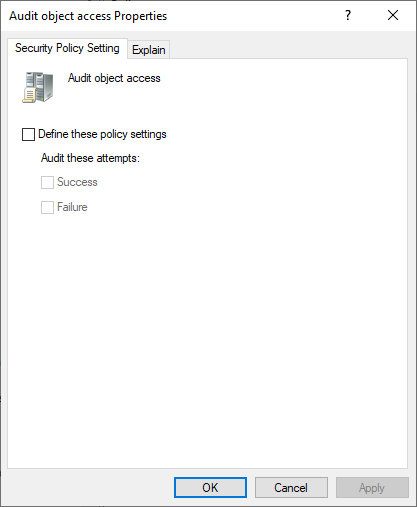
Task: Click the Failure label text
Action: click(x=72, y=207)
